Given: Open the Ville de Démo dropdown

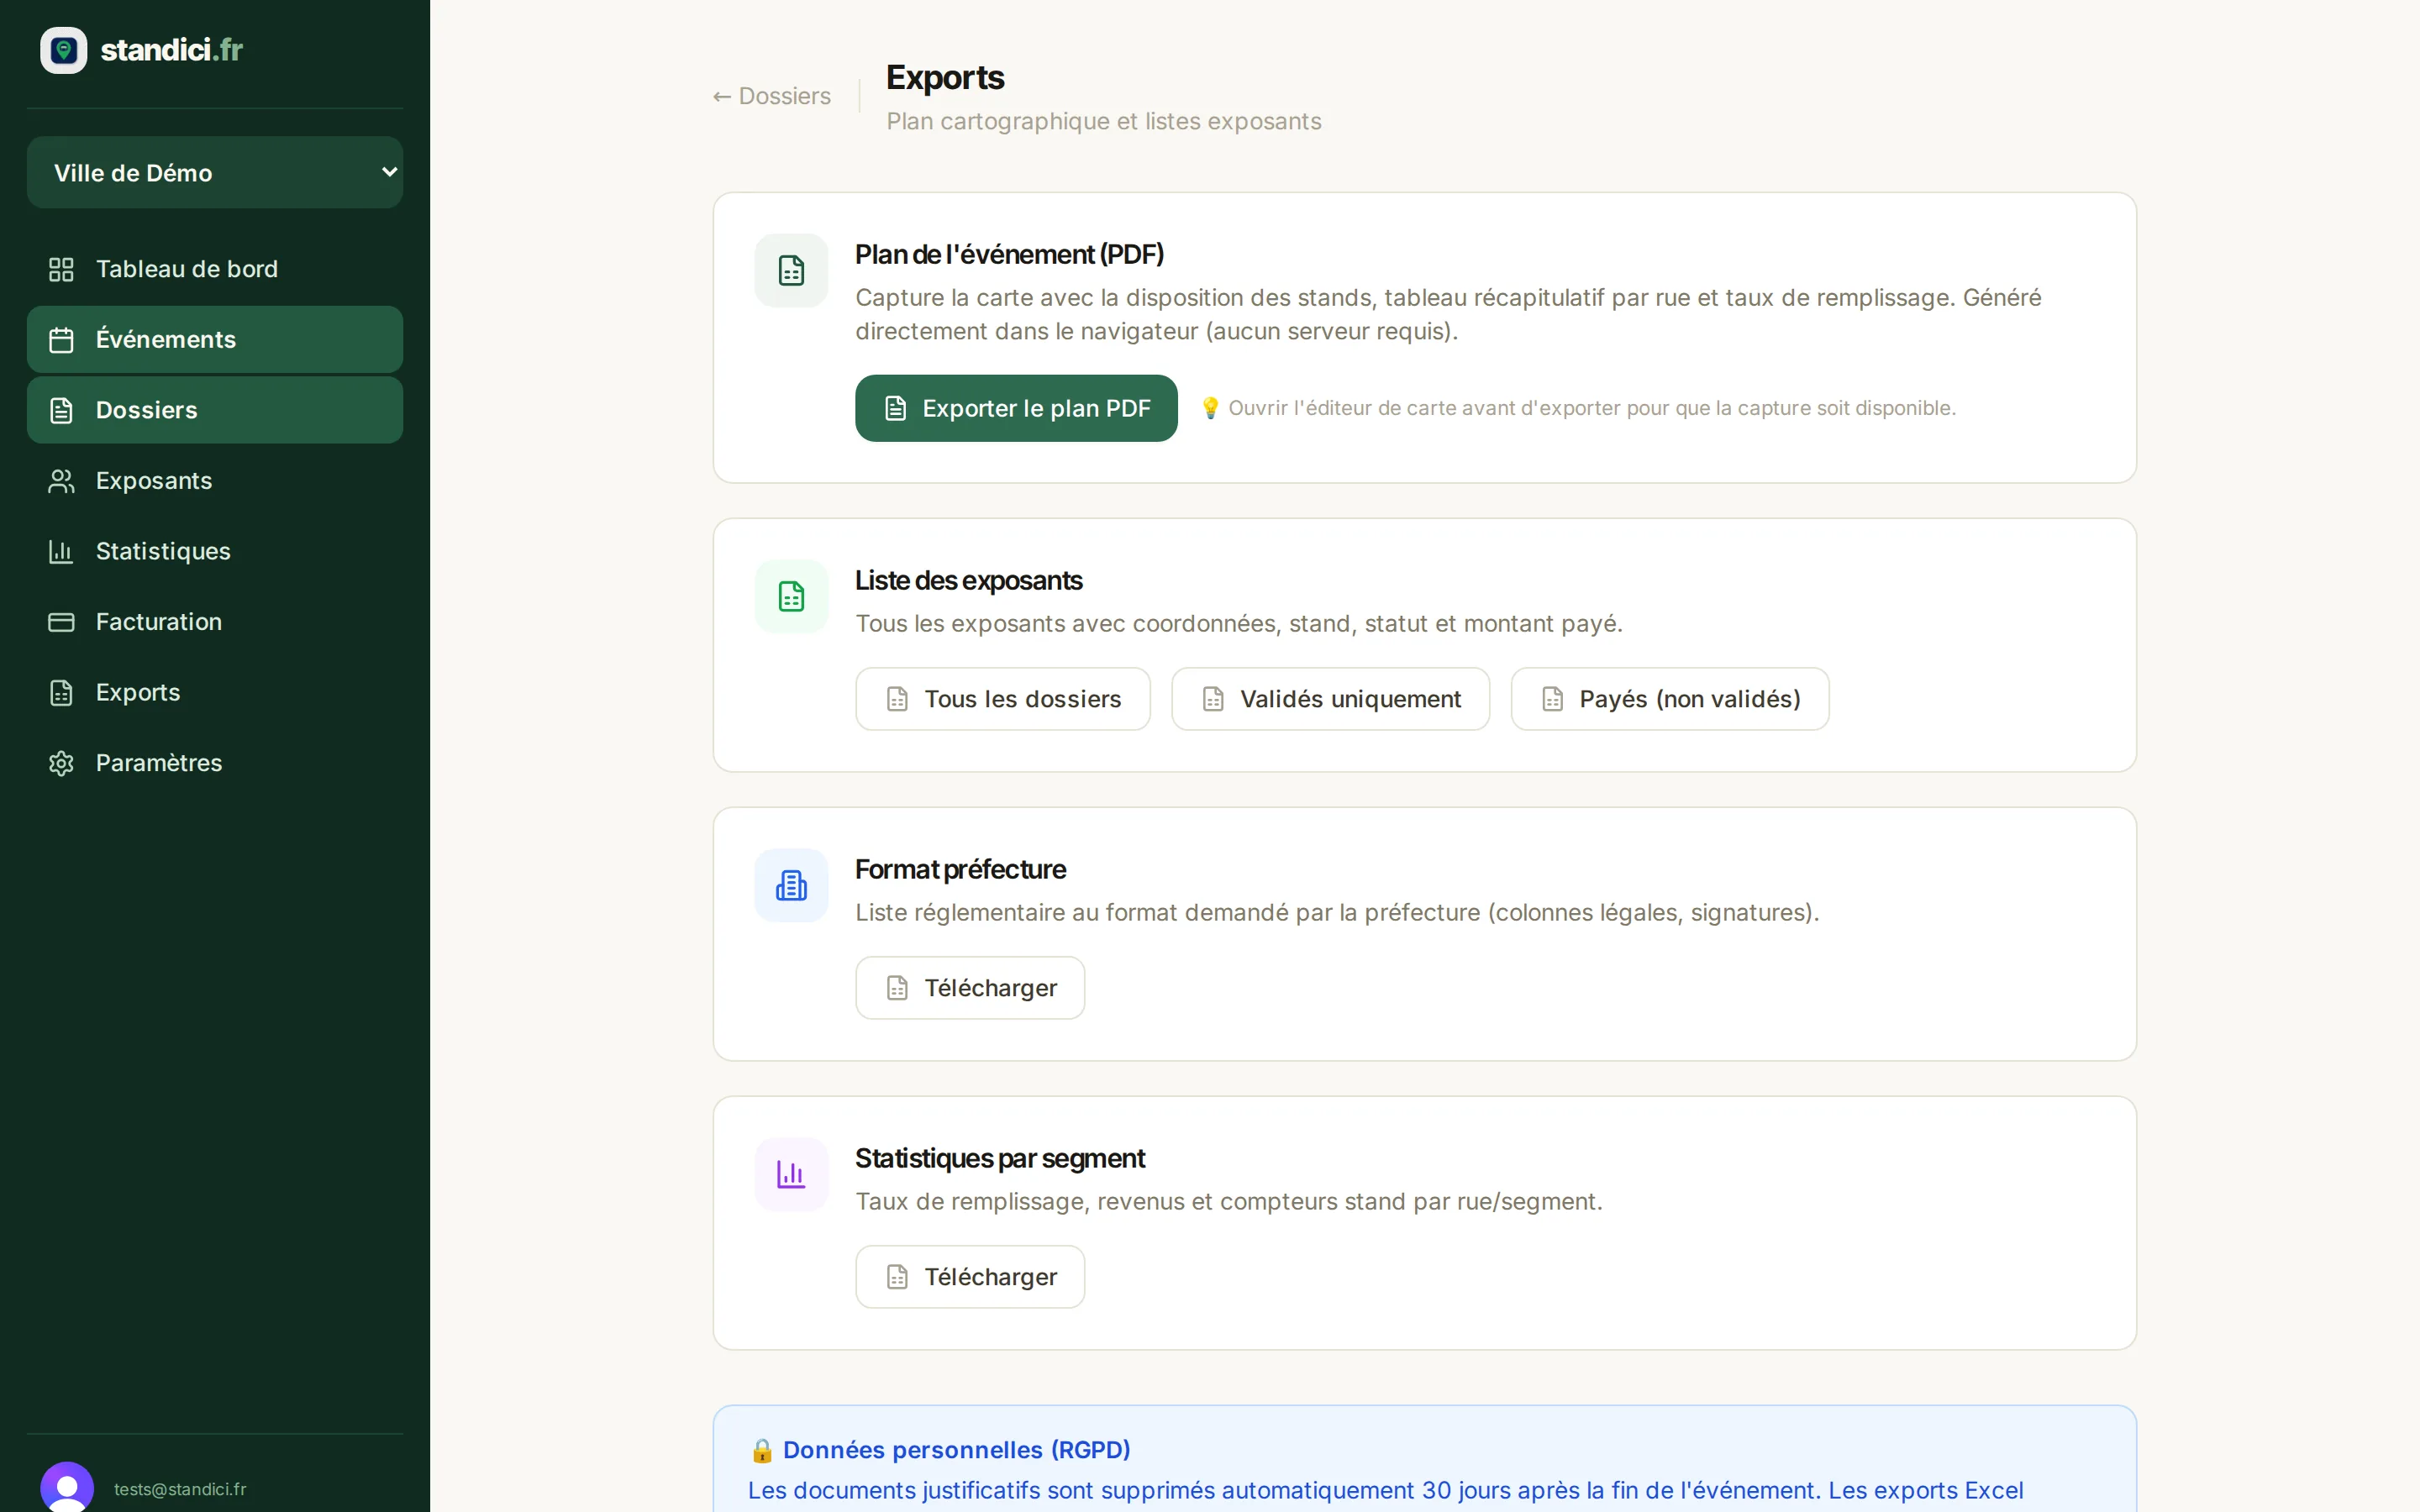Looking at the screenshot, I should click(215, 172).
